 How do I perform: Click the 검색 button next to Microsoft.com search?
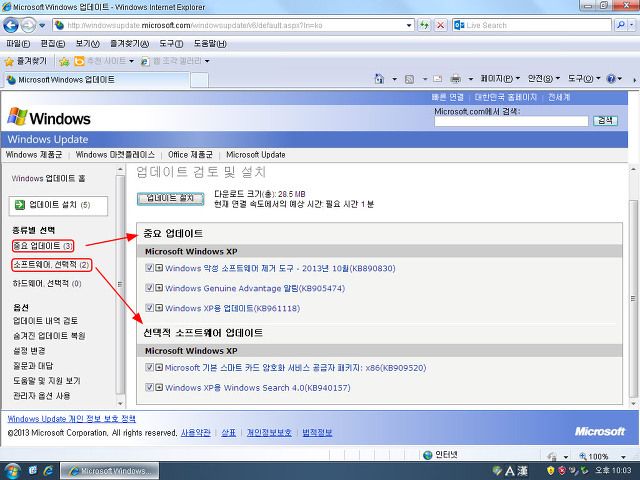pyautogui.click(x=605, y=120)
